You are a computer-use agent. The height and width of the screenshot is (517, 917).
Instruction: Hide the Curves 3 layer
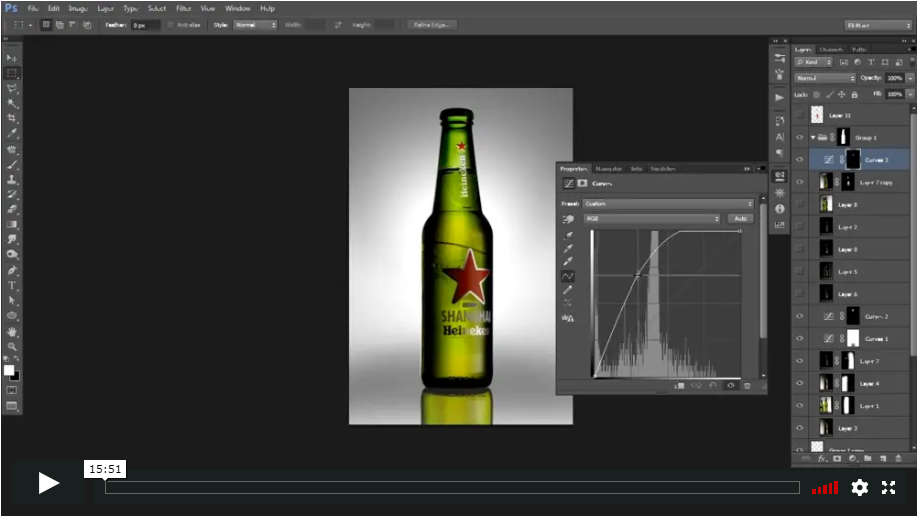[799, 160]
